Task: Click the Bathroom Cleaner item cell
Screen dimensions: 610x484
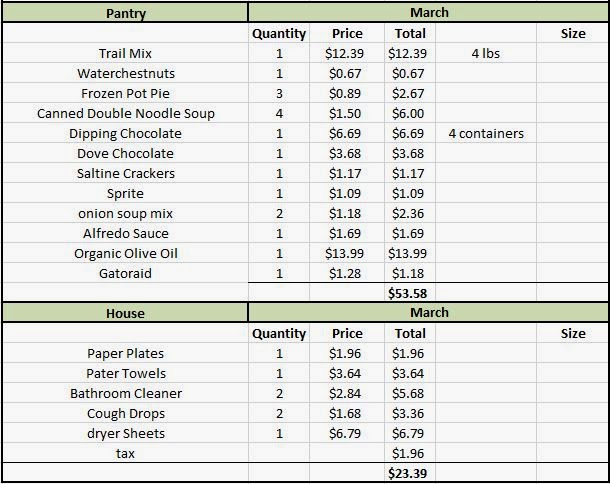Action: pos(125,393)
